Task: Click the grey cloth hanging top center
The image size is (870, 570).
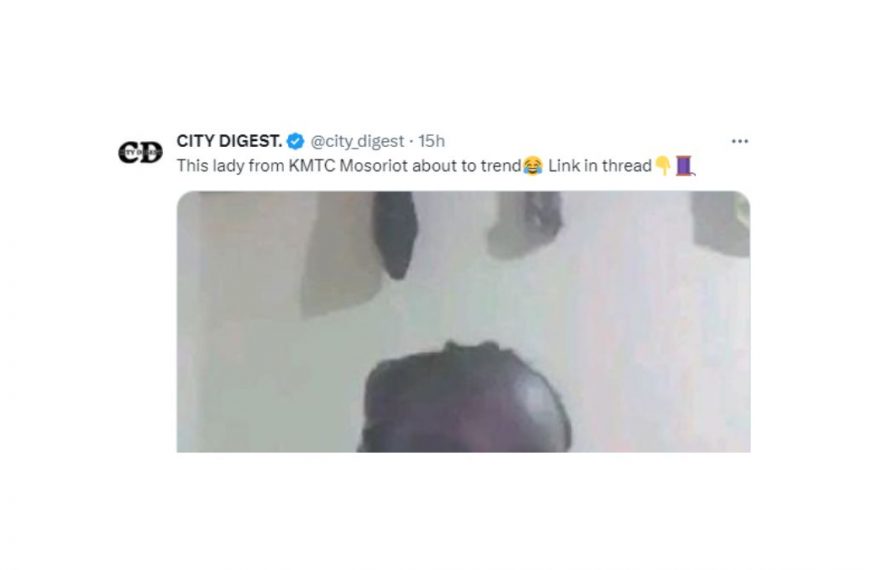Action: 524,225
